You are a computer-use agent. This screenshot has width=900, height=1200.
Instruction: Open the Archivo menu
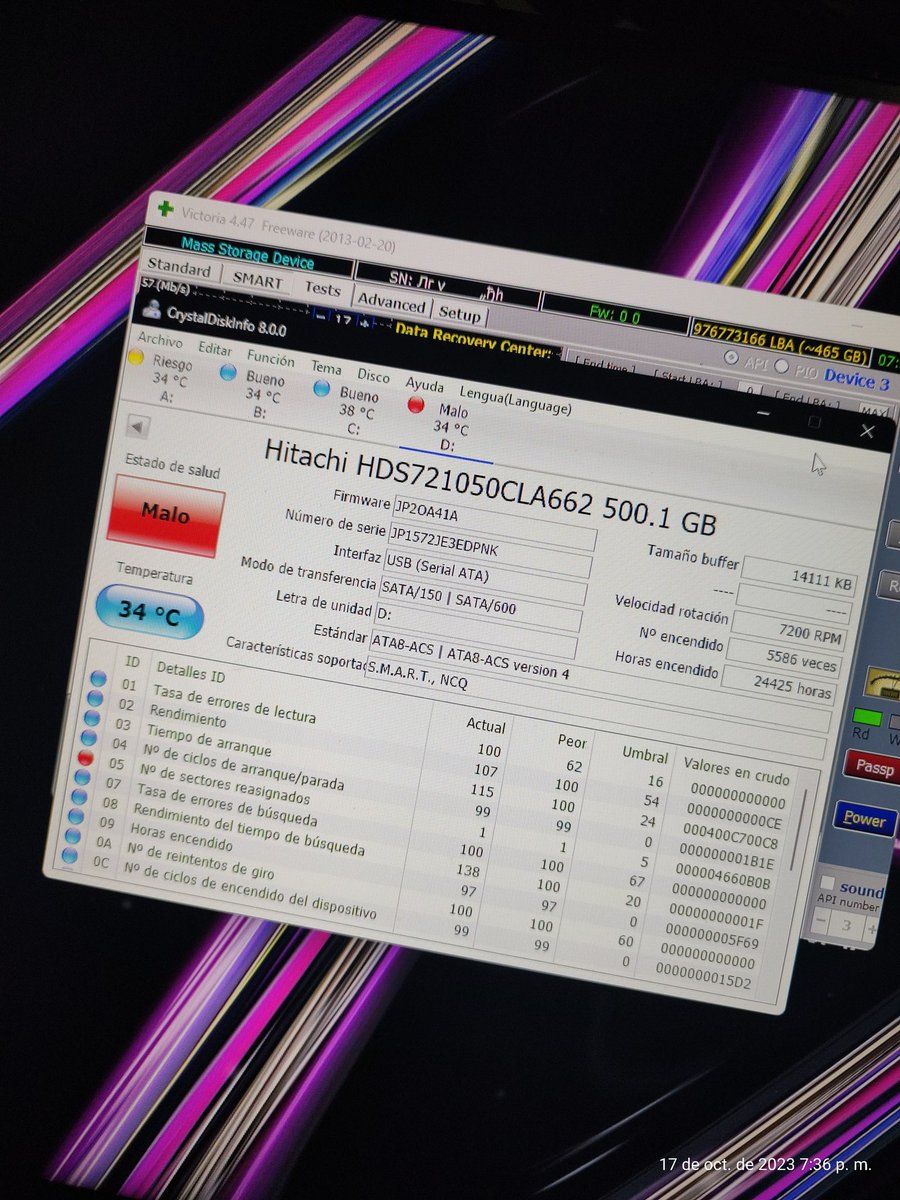pos(160,340)
